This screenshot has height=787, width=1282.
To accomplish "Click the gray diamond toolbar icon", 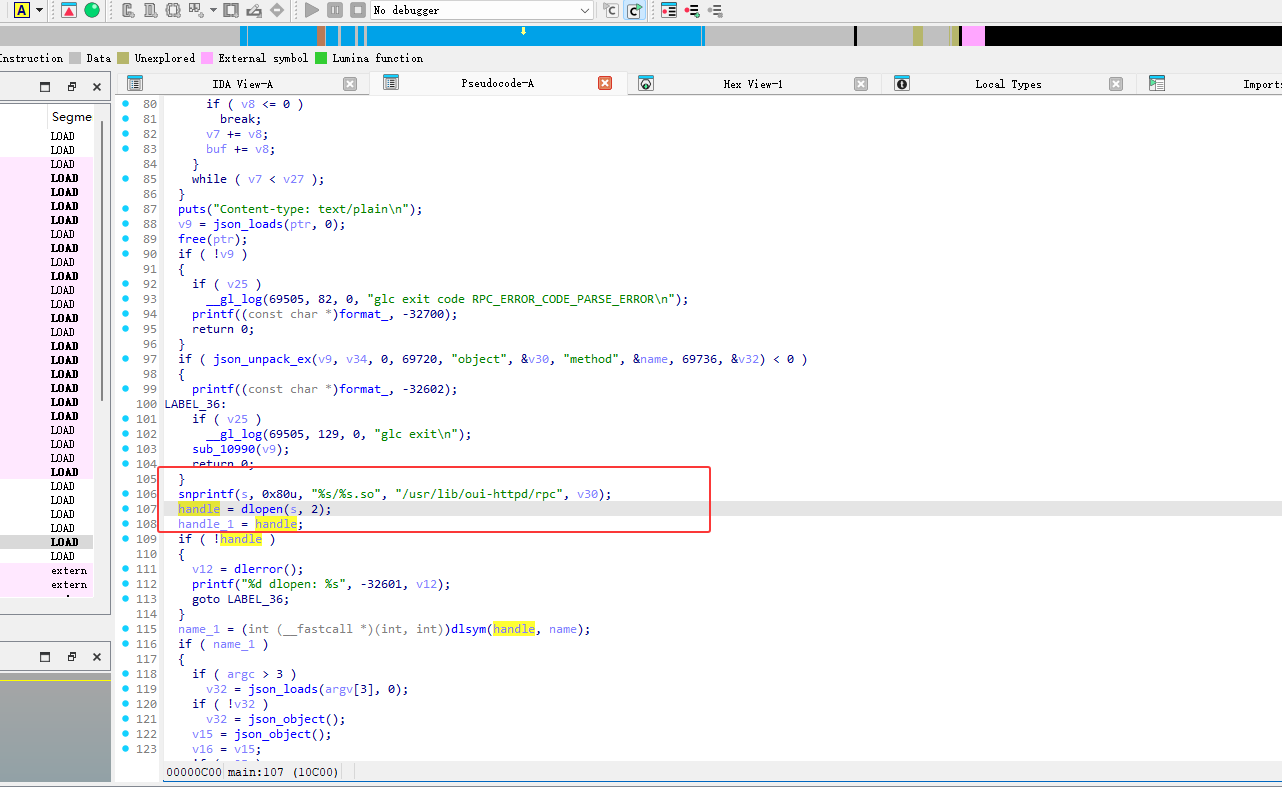I will pos(277,10).
